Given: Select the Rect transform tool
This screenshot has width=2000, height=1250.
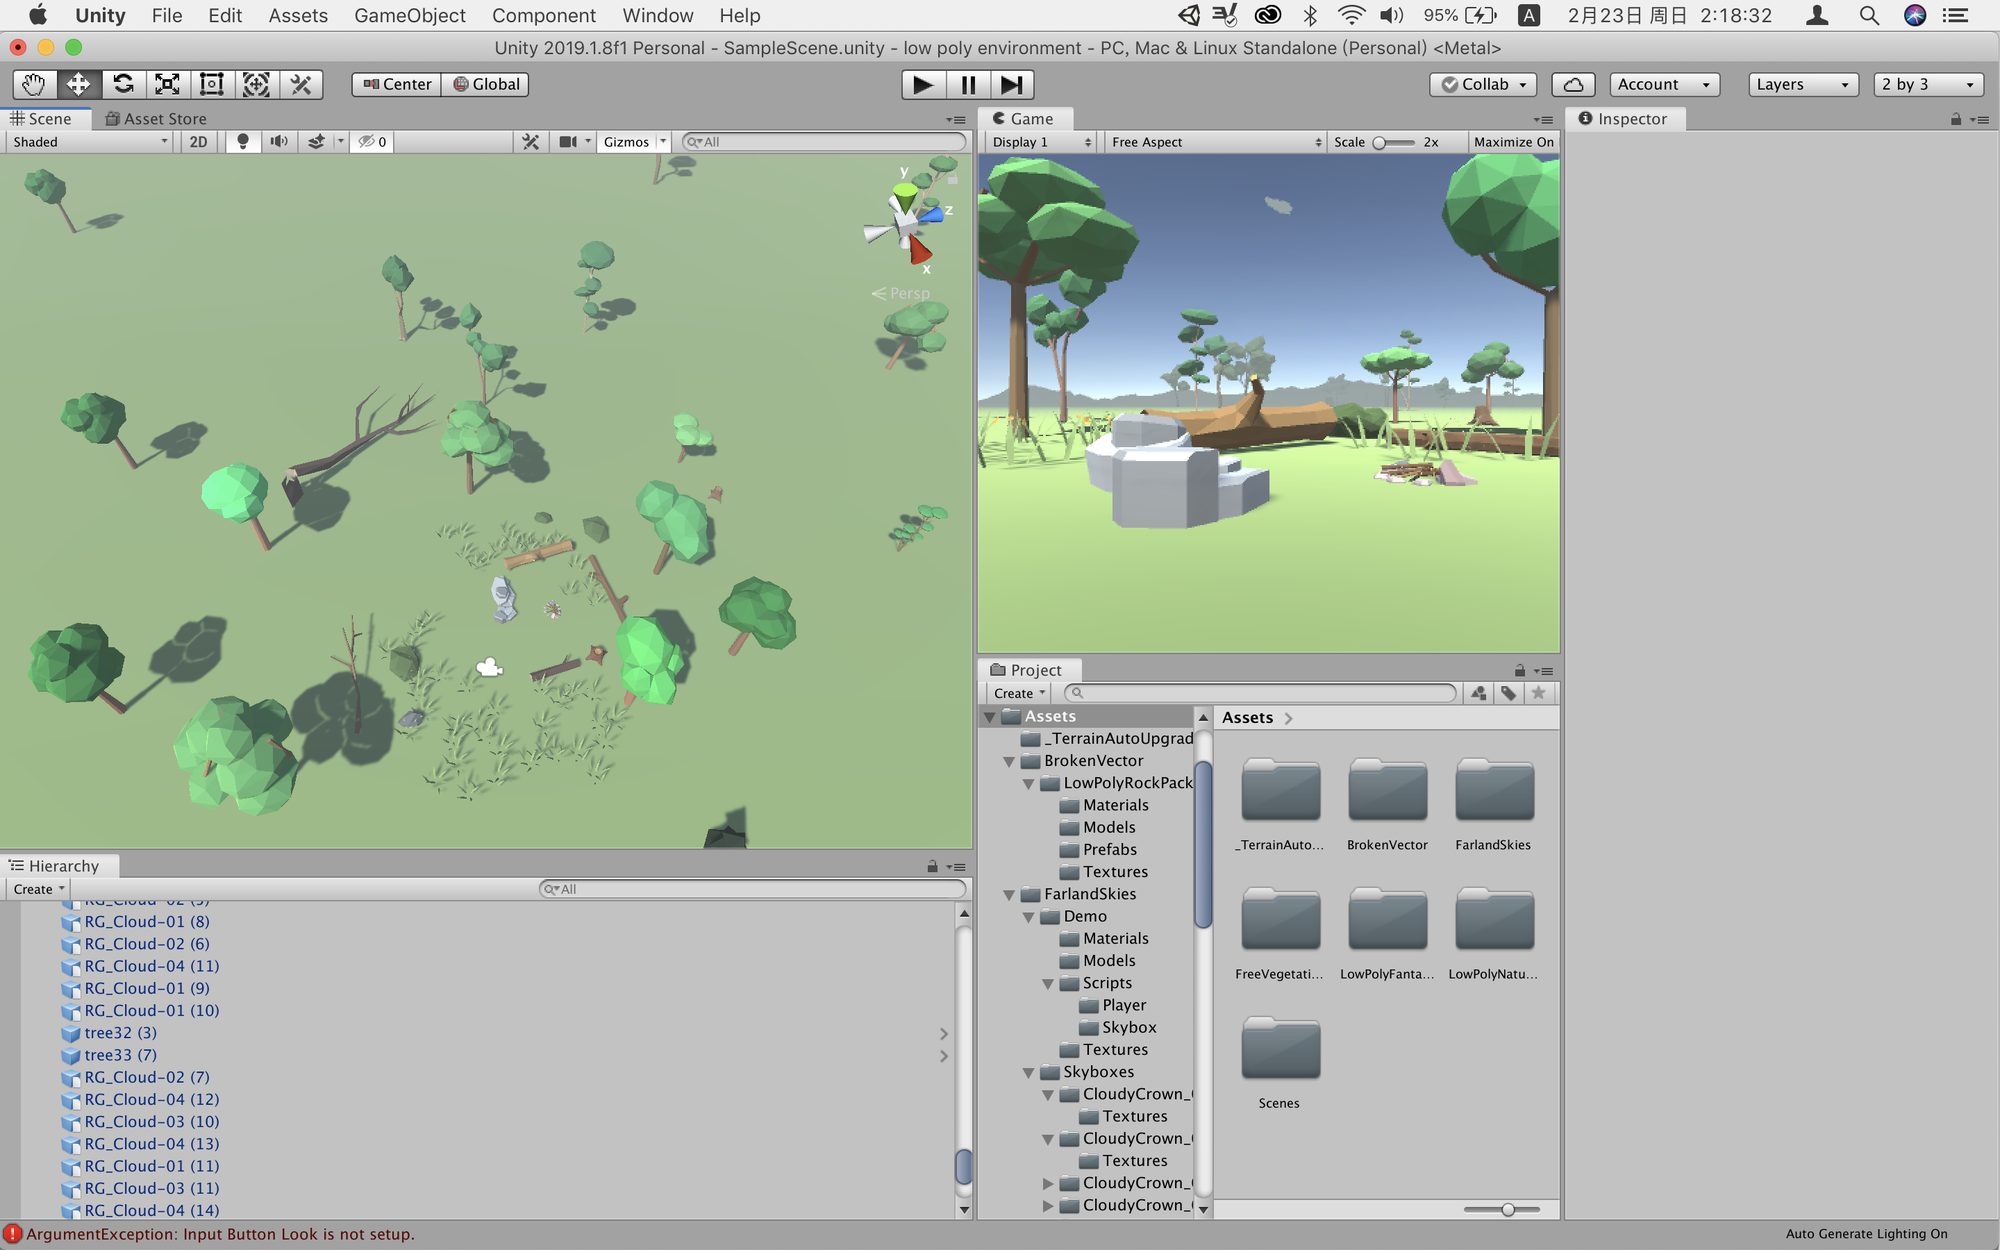Looking at the screenshot, I should pyautogui.click(x=211, y=85).
